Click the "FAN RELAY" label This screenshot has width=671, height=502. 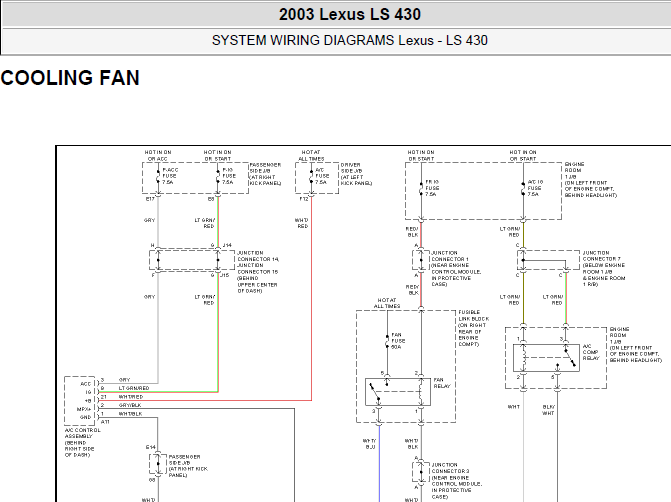[442, 383]
